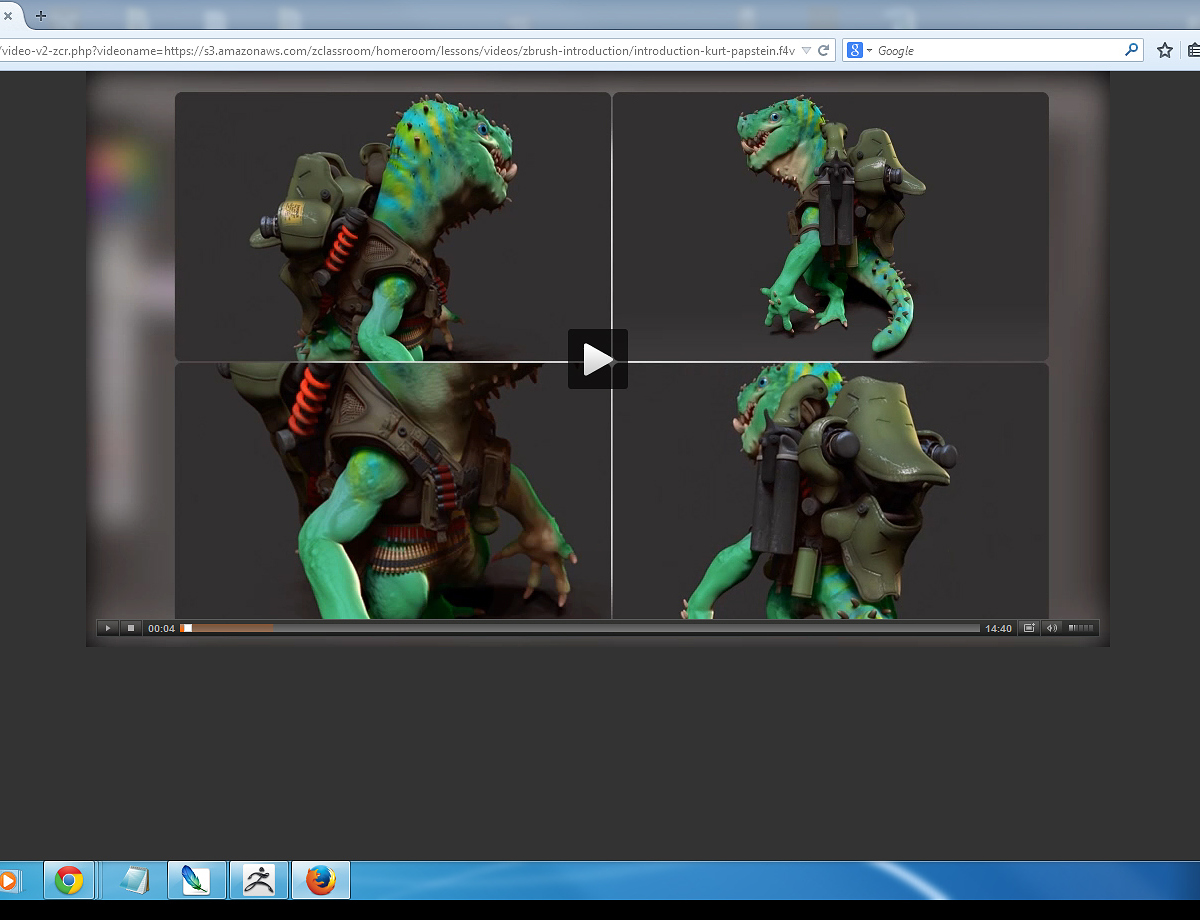Open Notepad from the taskbar
1200x920 pixels.
pos(134,880)
